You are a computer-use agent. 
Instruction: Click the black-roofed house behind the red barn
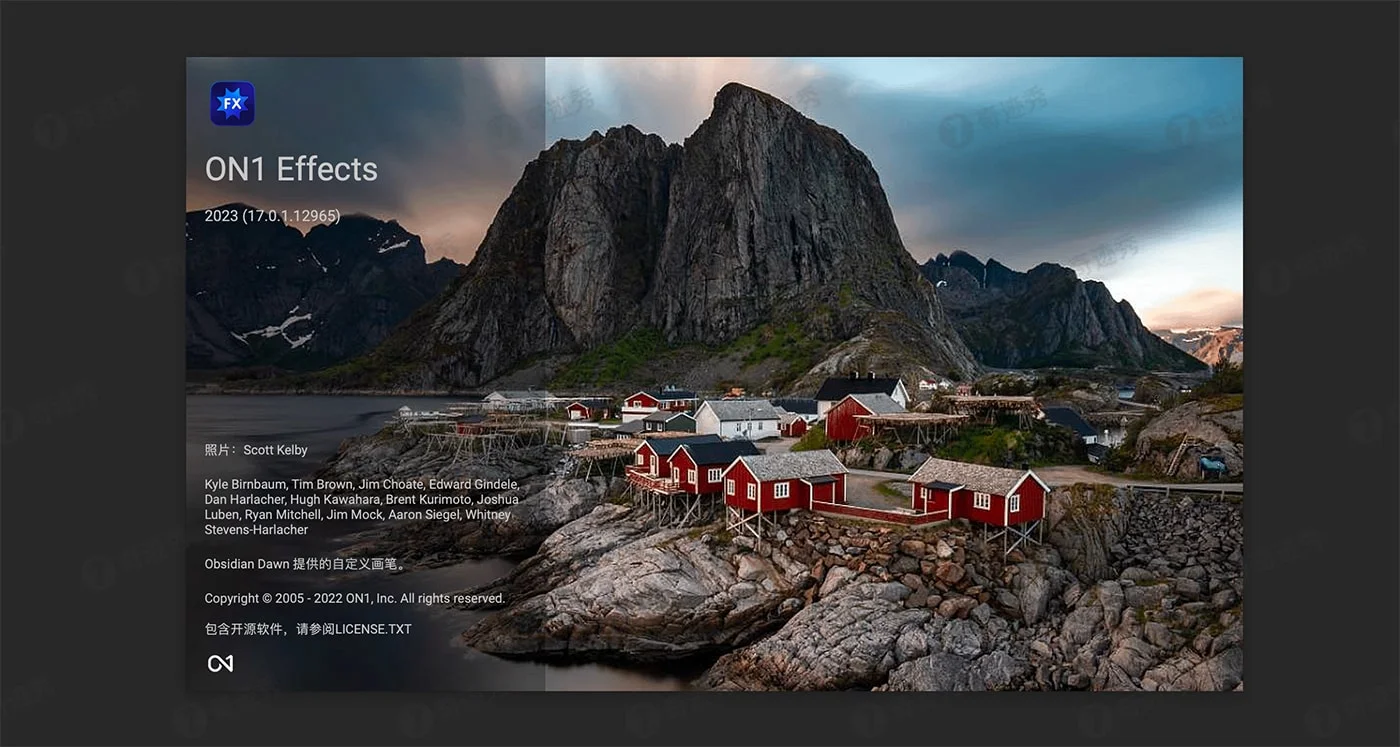click(860, 387)
